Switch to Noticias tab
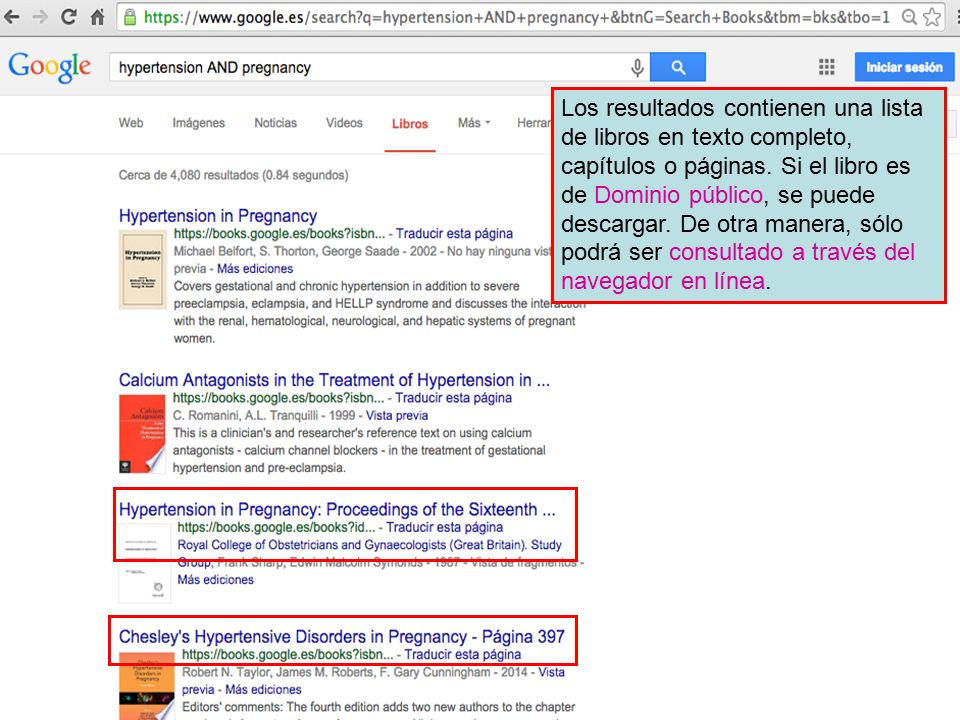 pos(276,123)
